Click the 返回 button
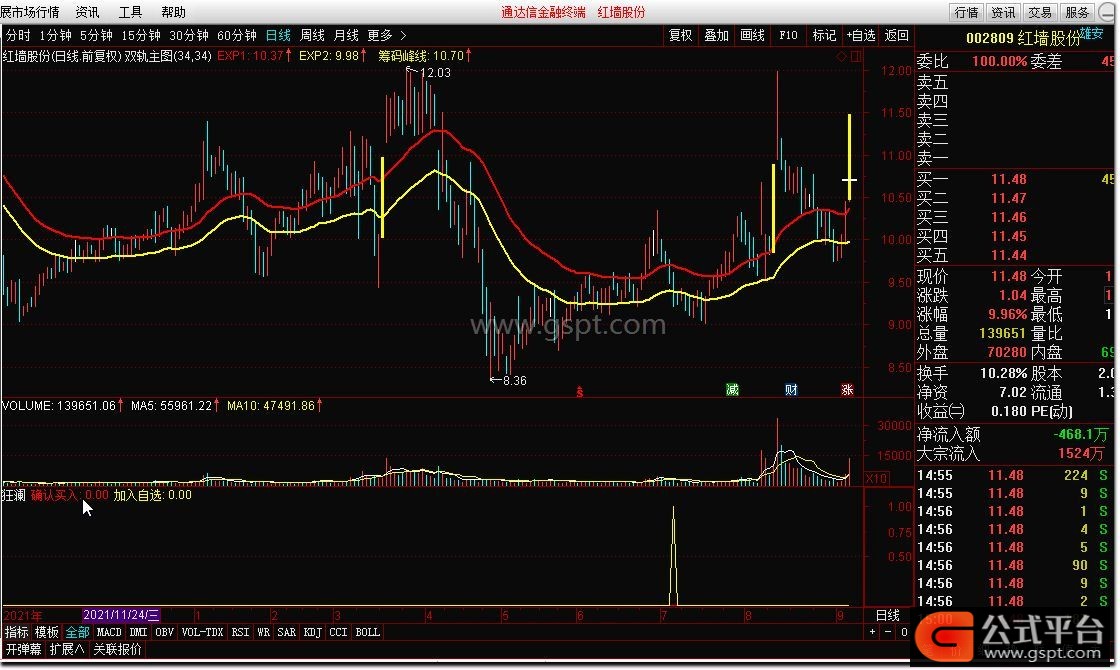This screenshot has width=1120, height=670. click(x=896, y=35)
